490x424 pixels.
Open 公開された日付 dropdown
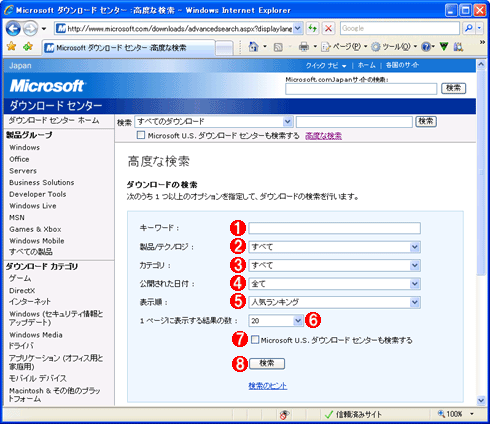(x=414, y=284)
